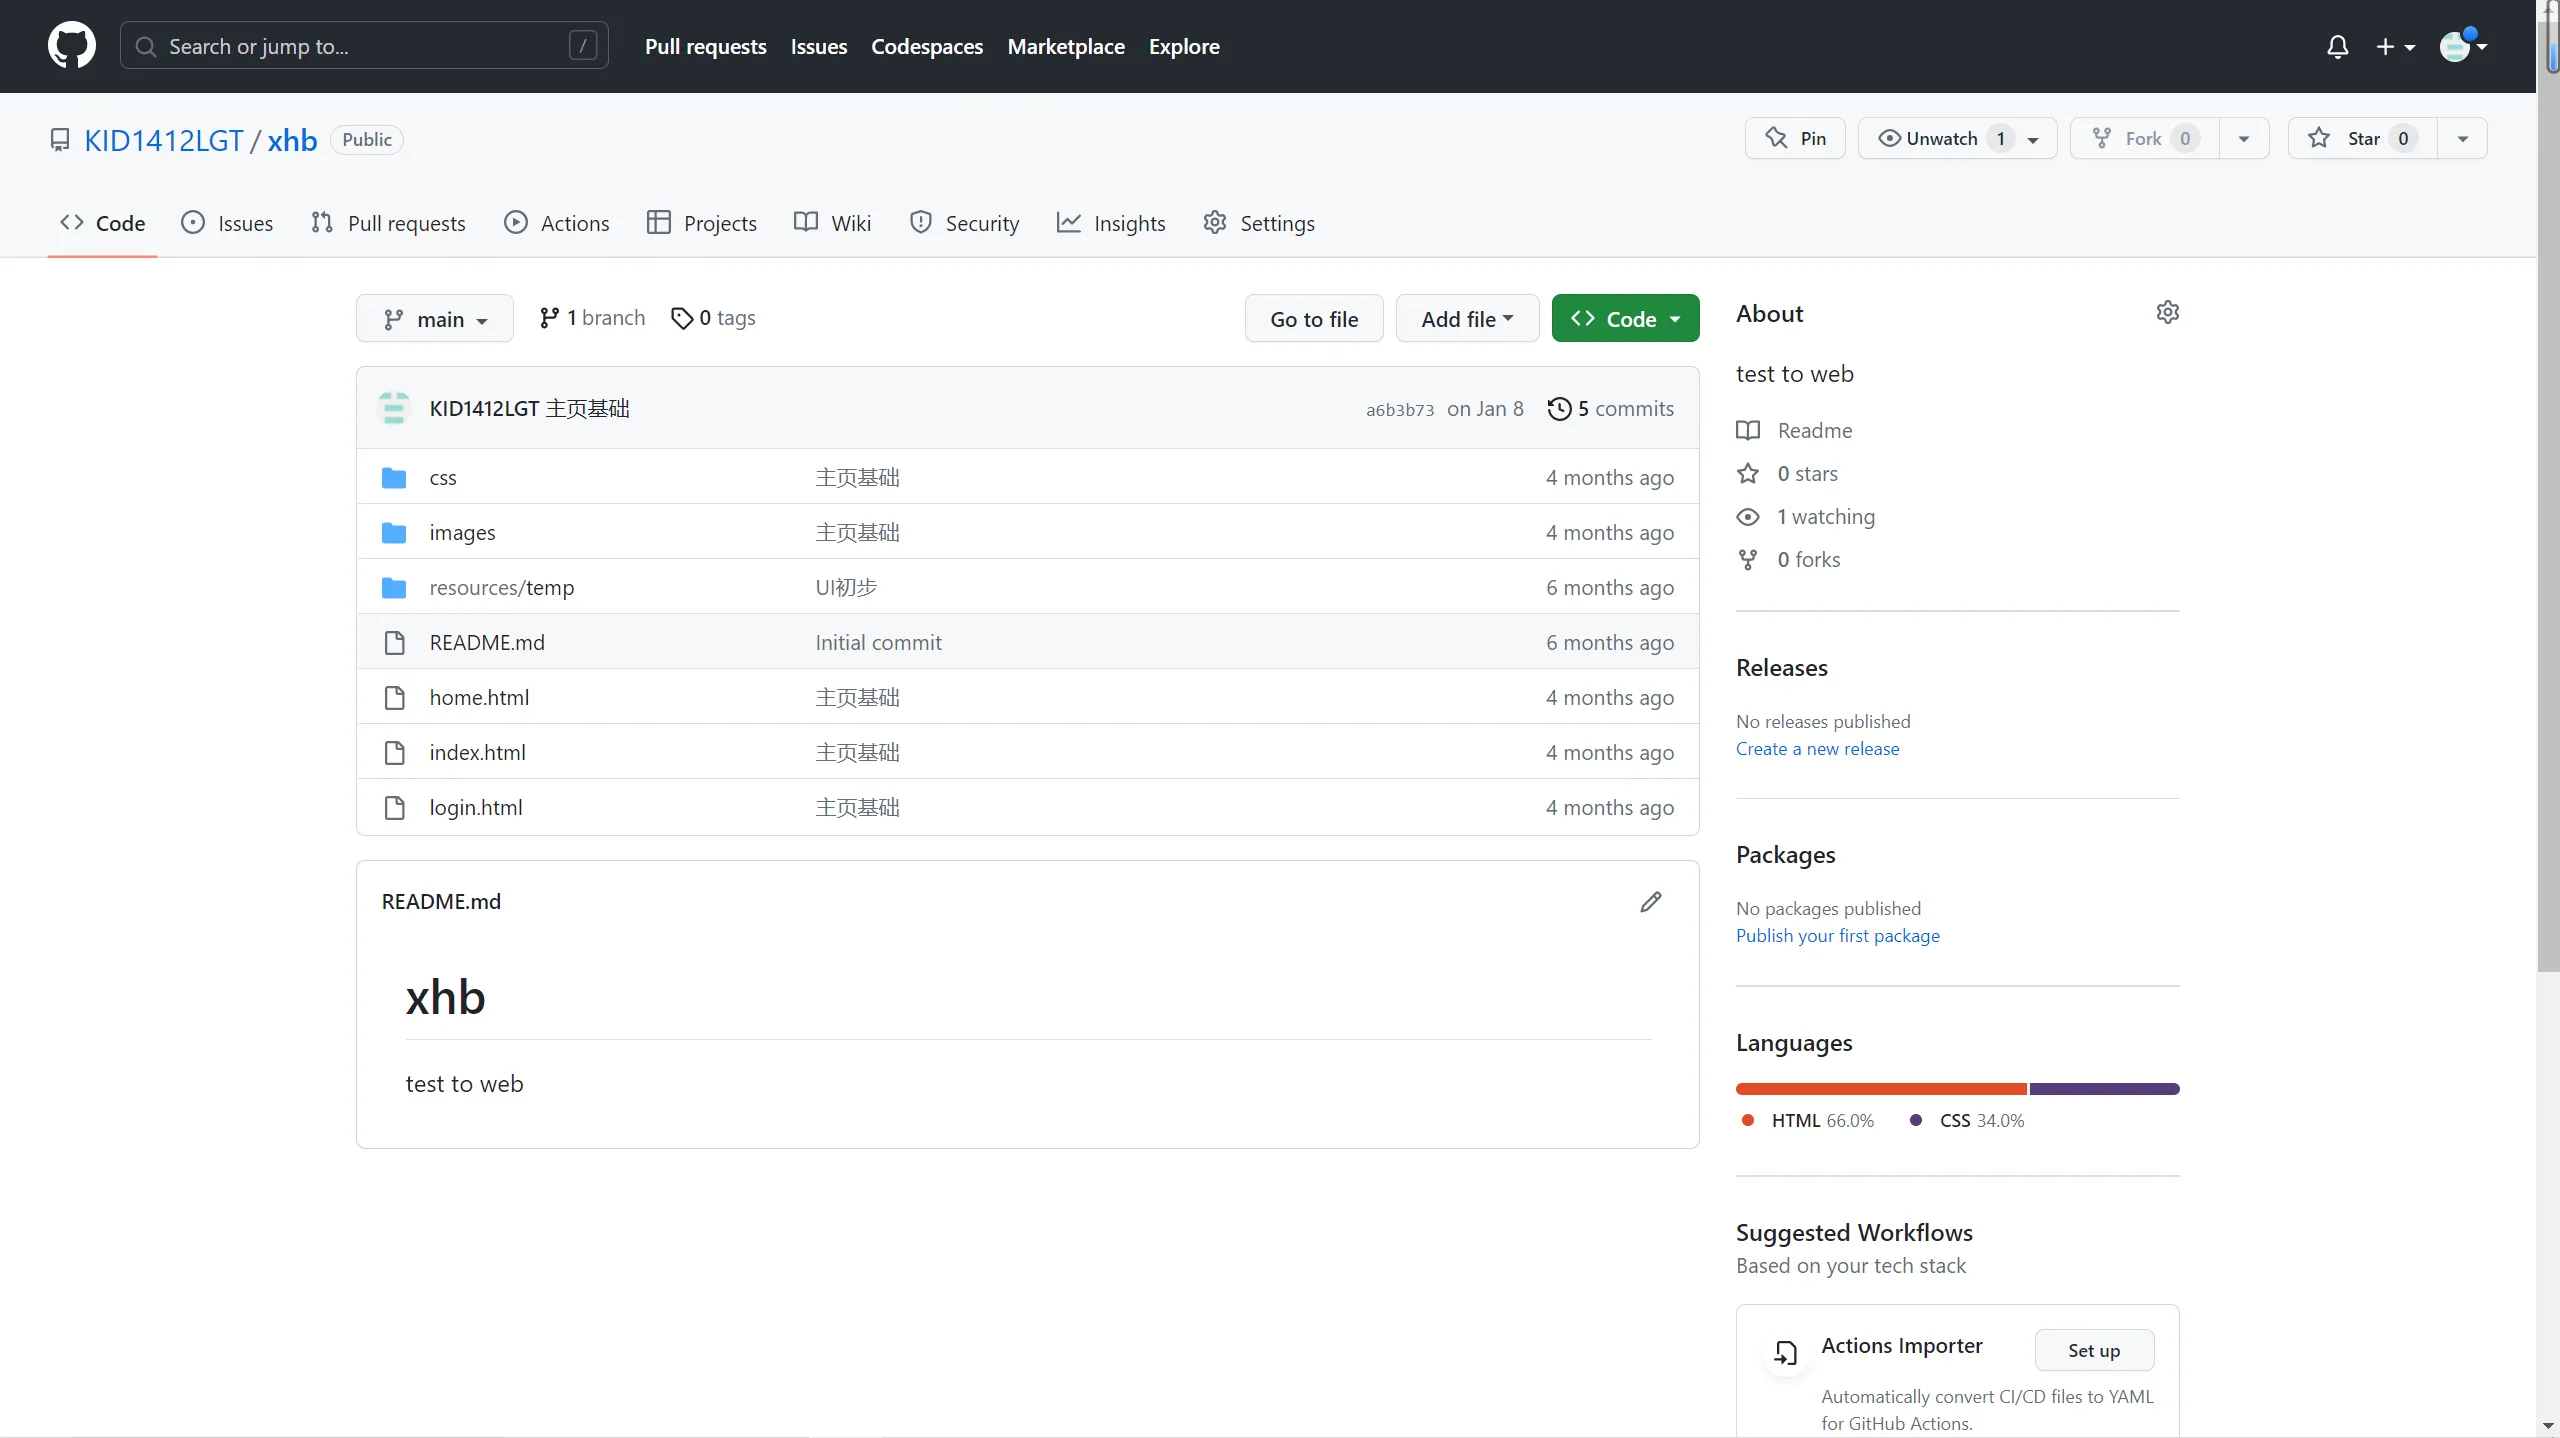Click the search magnifier icon
2560x1438 pixels.
pyautogui.click(x=146, y=47)
